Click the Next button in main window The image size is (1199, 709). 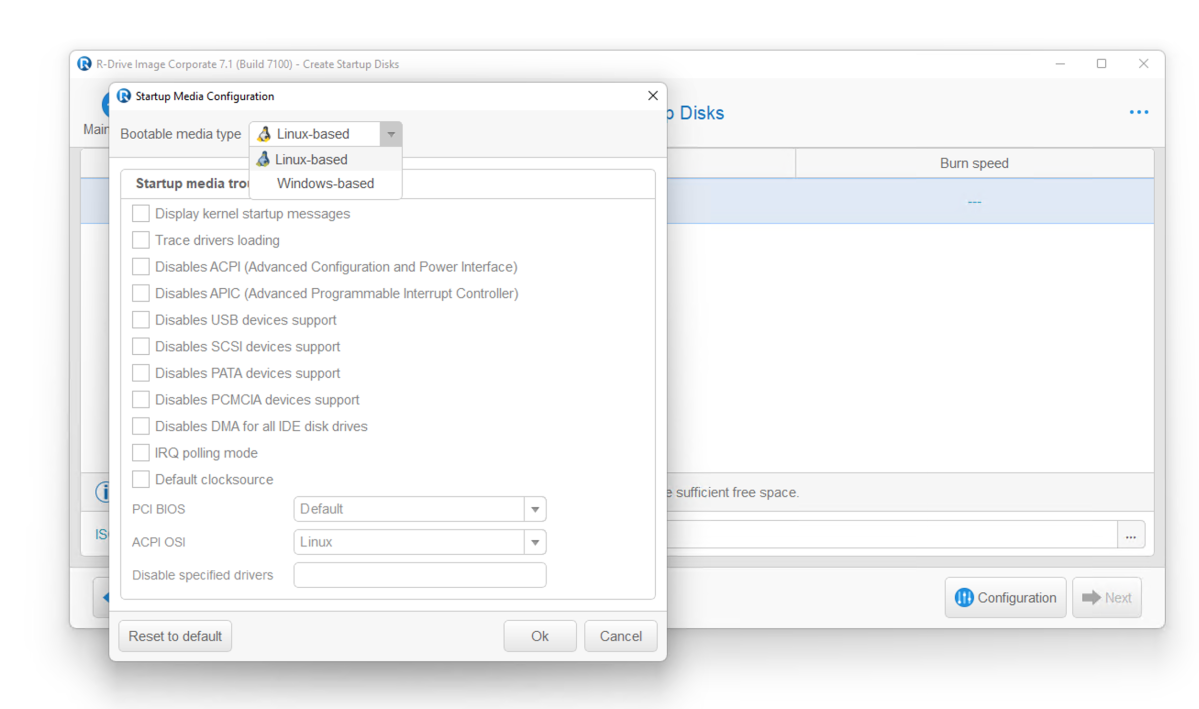point(1106,597)
